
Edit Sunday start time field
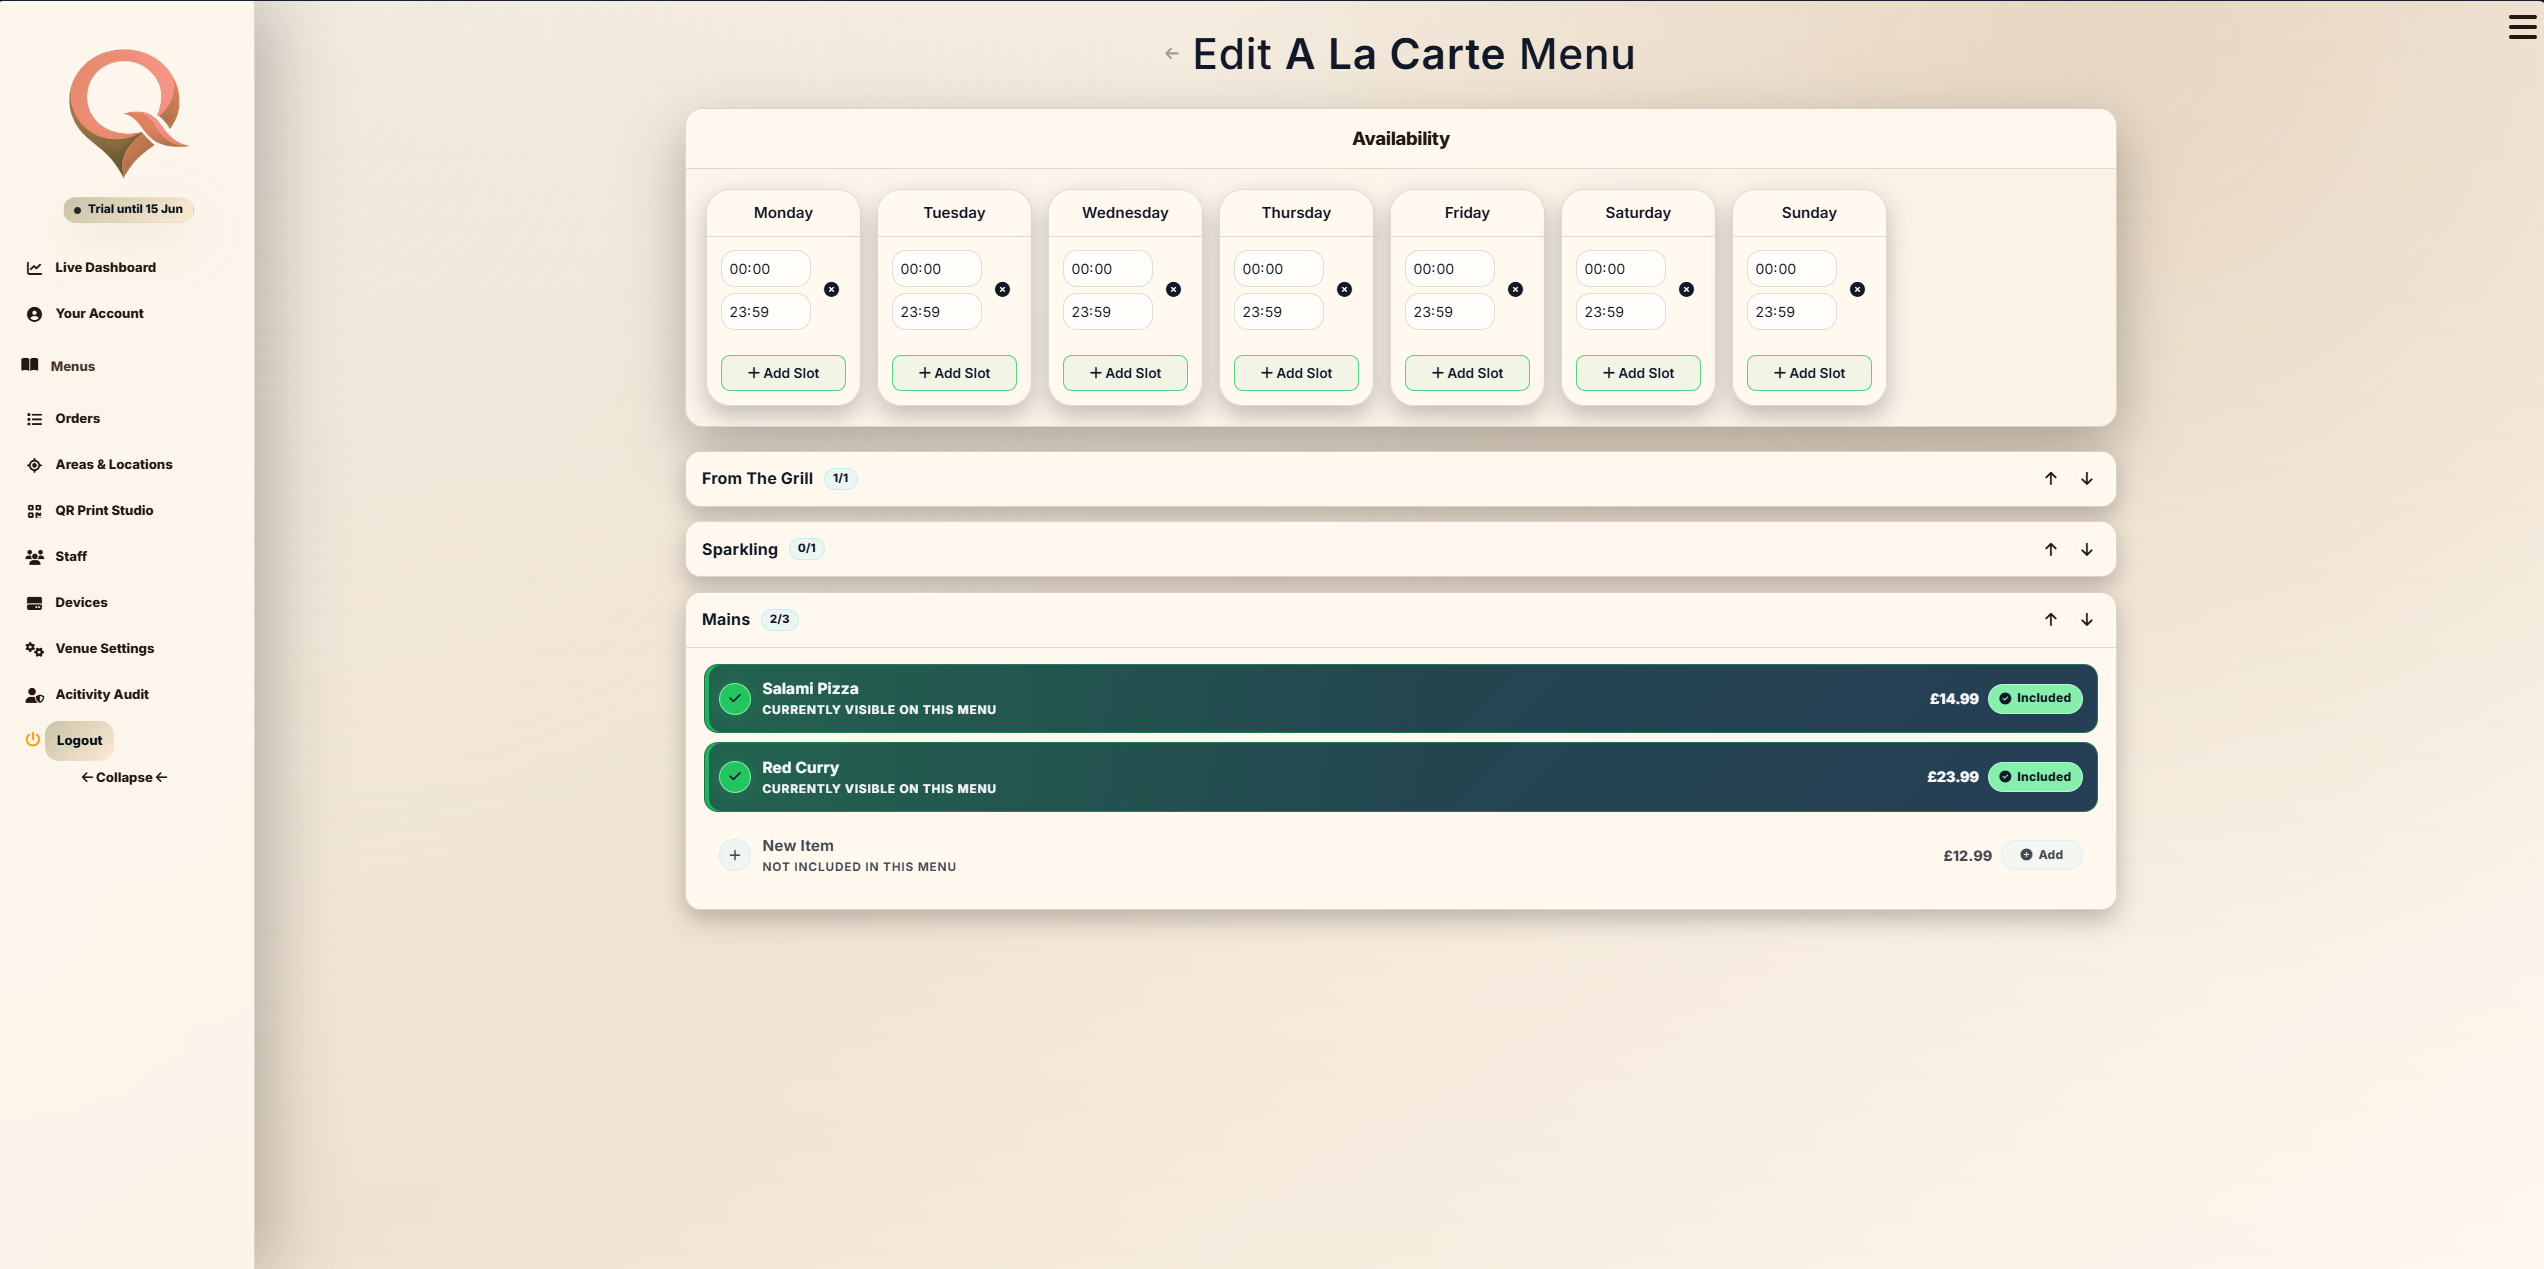coord(1791,269)
